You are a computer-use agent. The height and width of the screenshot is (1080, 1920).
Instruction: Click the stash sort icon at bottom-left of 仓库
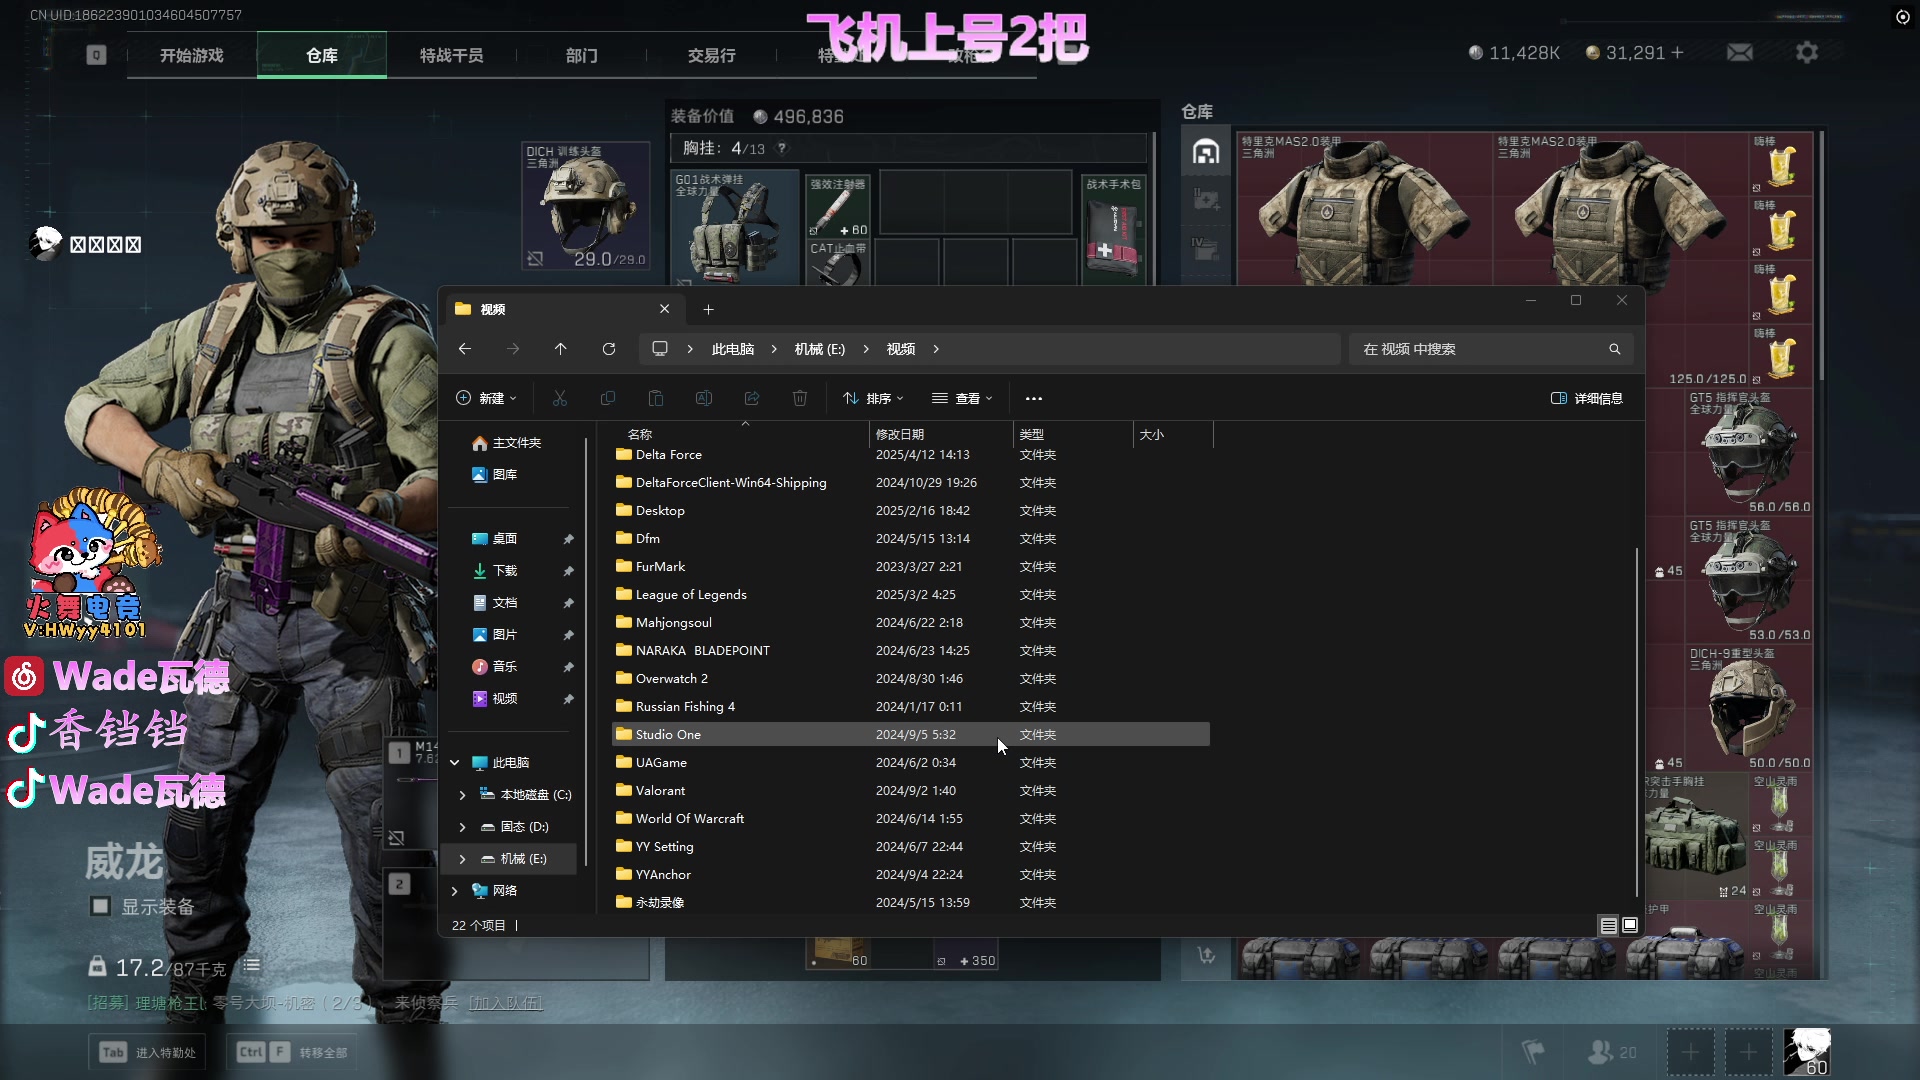tap(1207, 956)
